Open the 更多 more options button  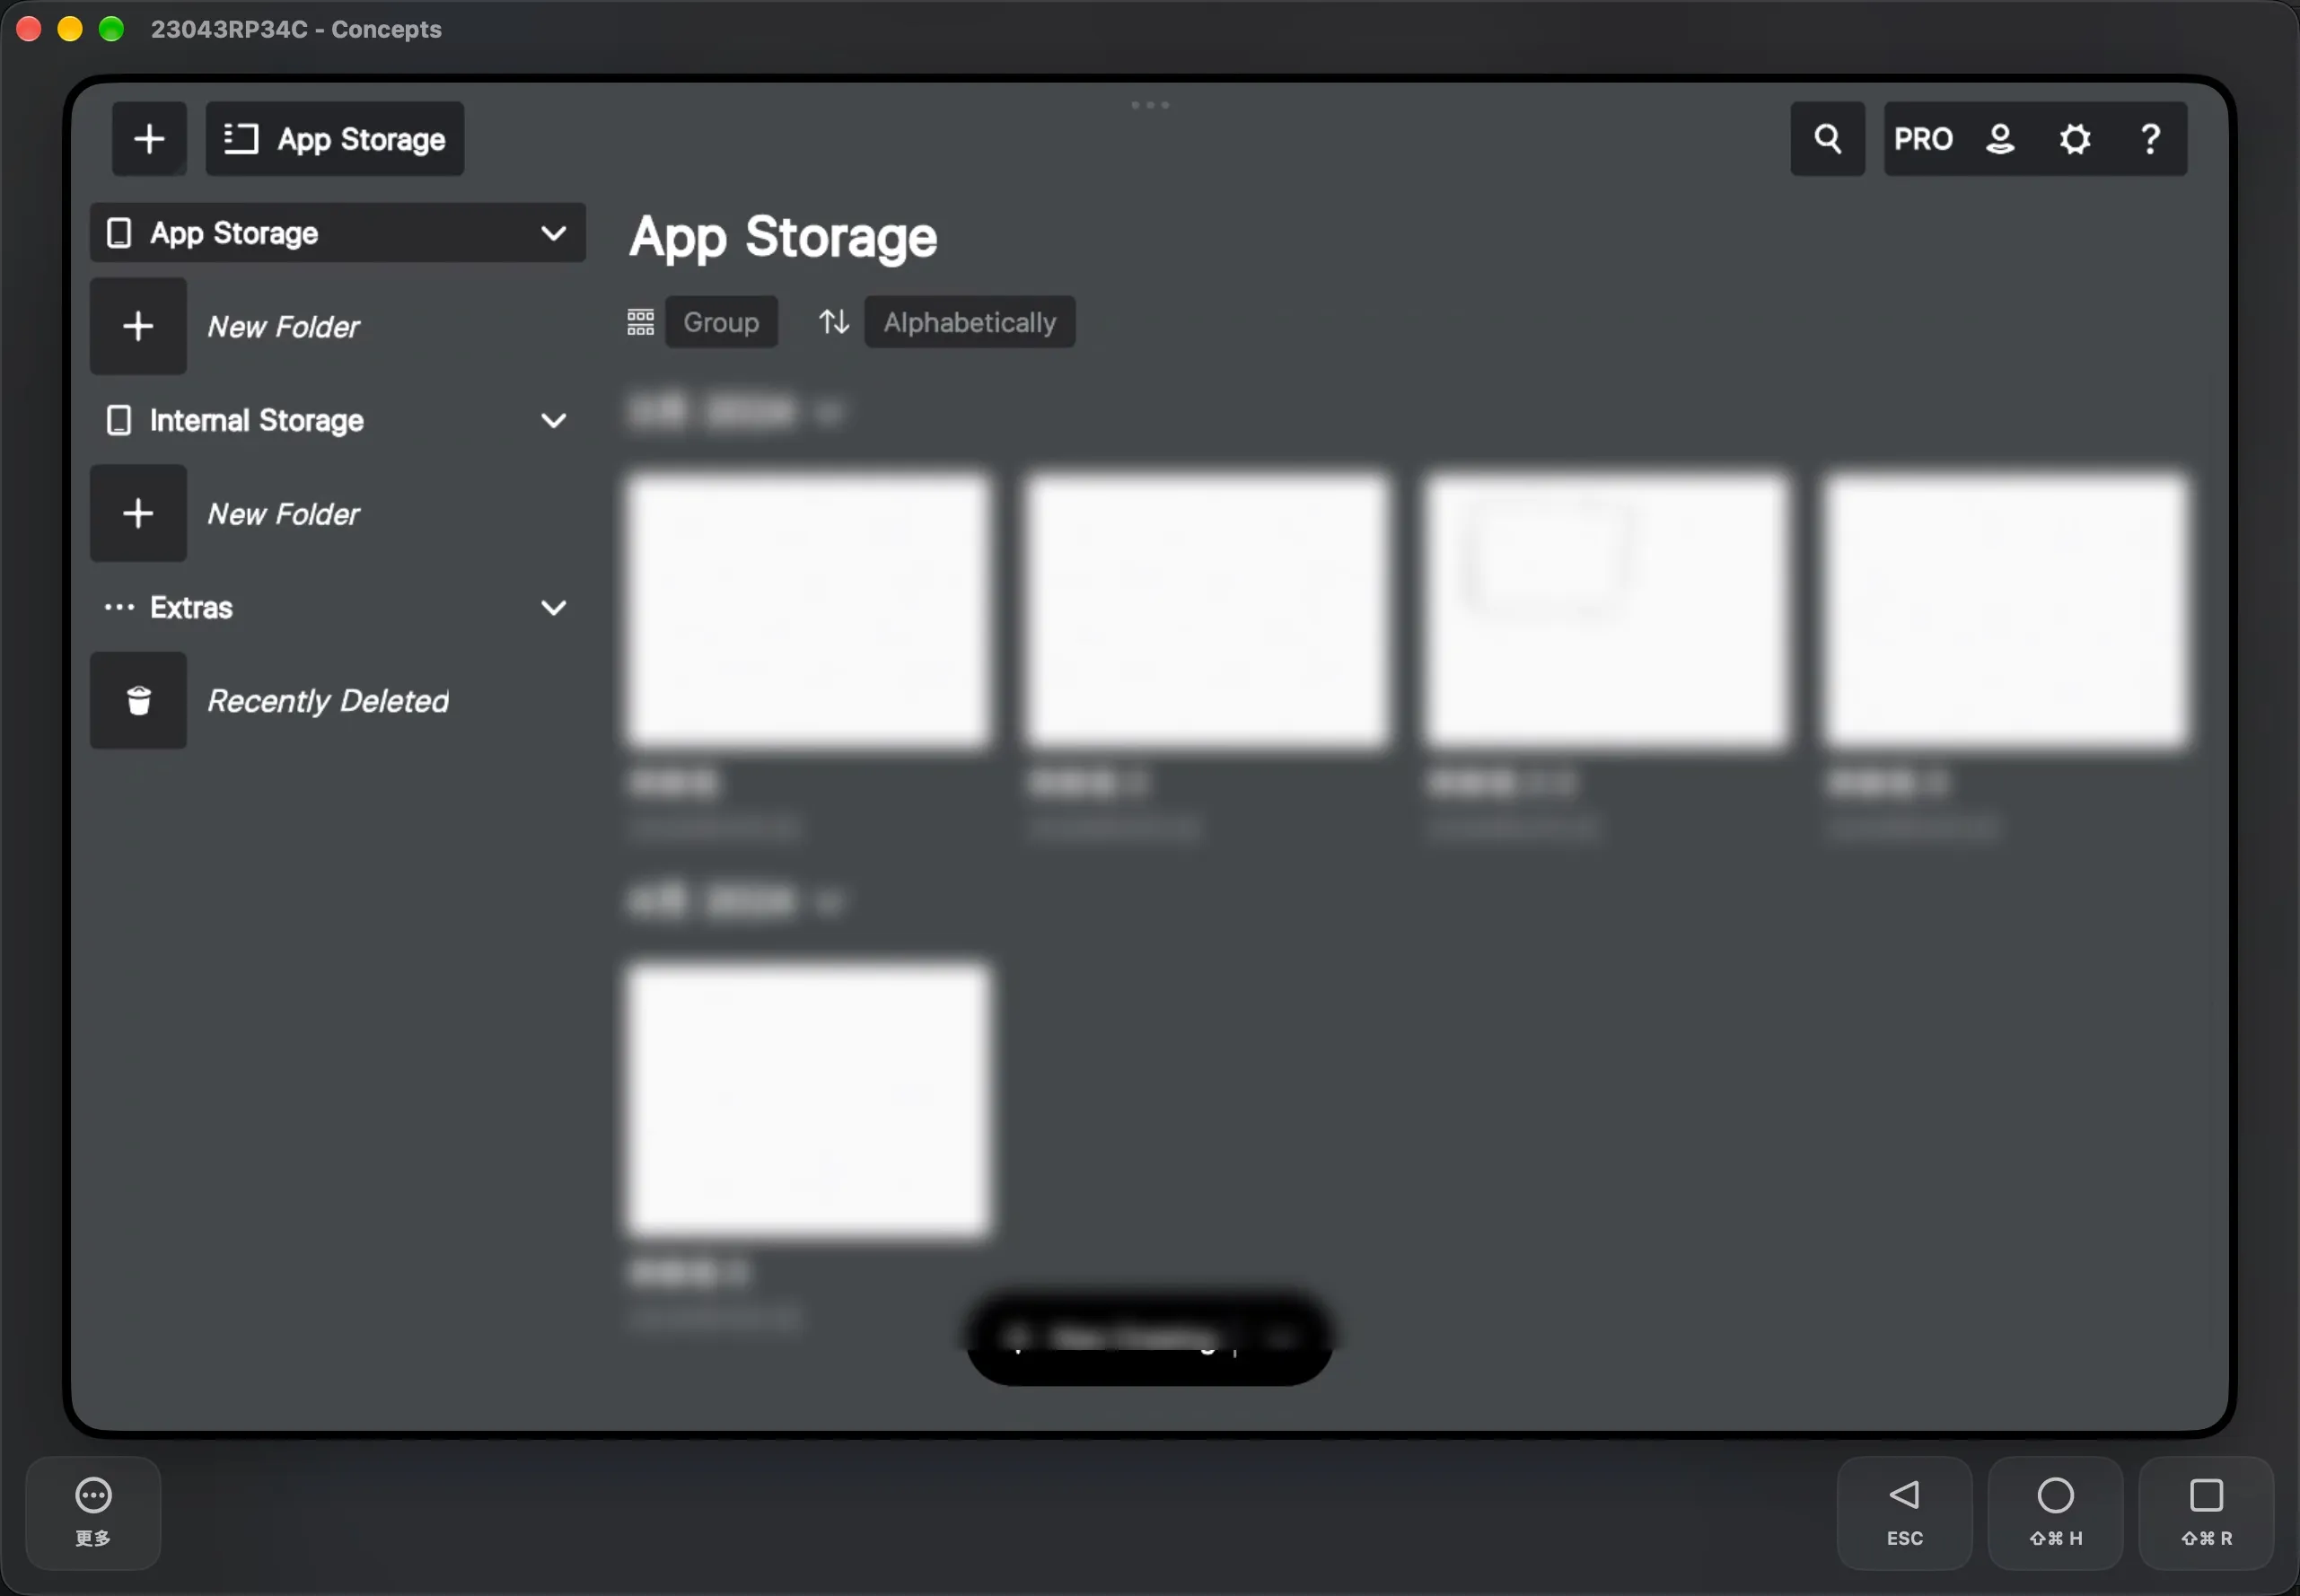pos(93,1512)
